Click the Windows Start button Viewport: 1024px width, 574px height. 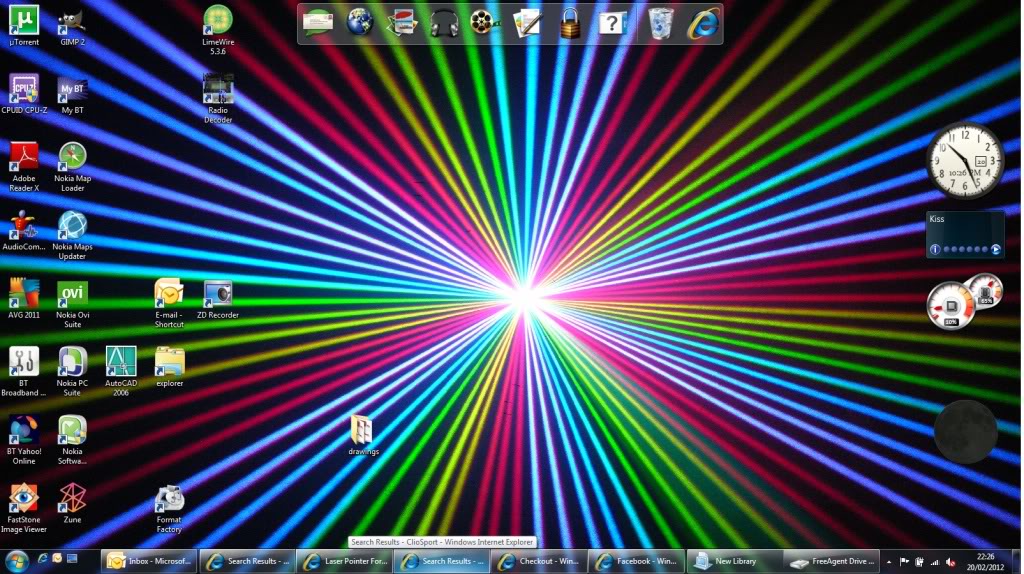(x=16, y=561)
